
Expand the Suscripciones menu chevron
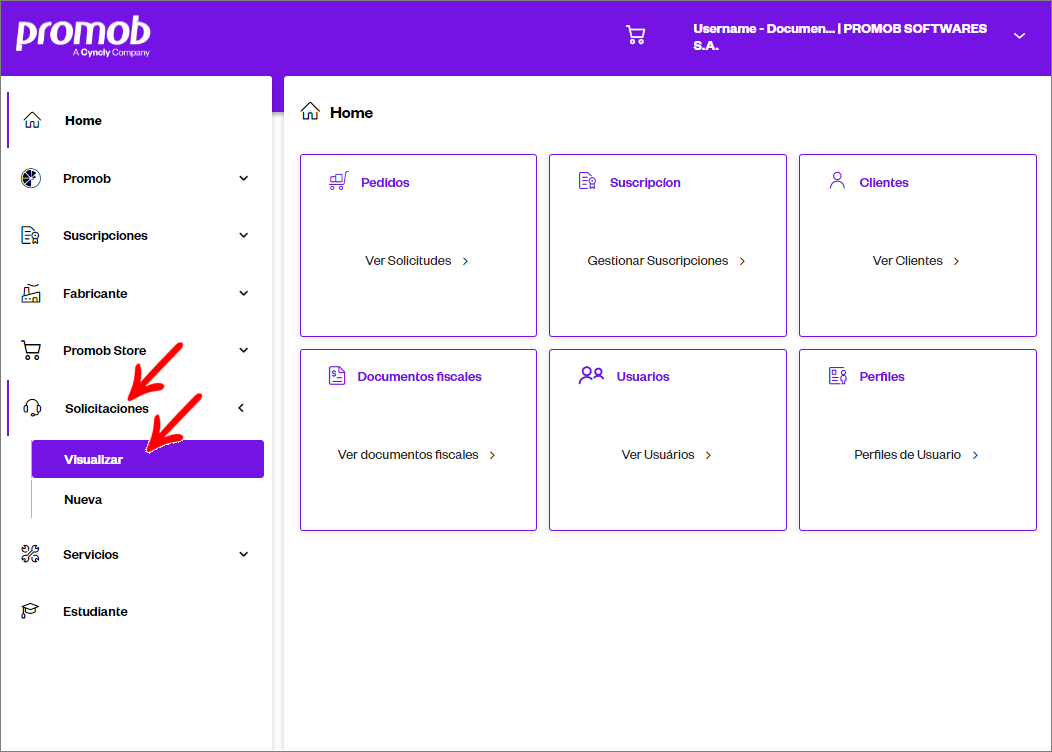point(244,235)
